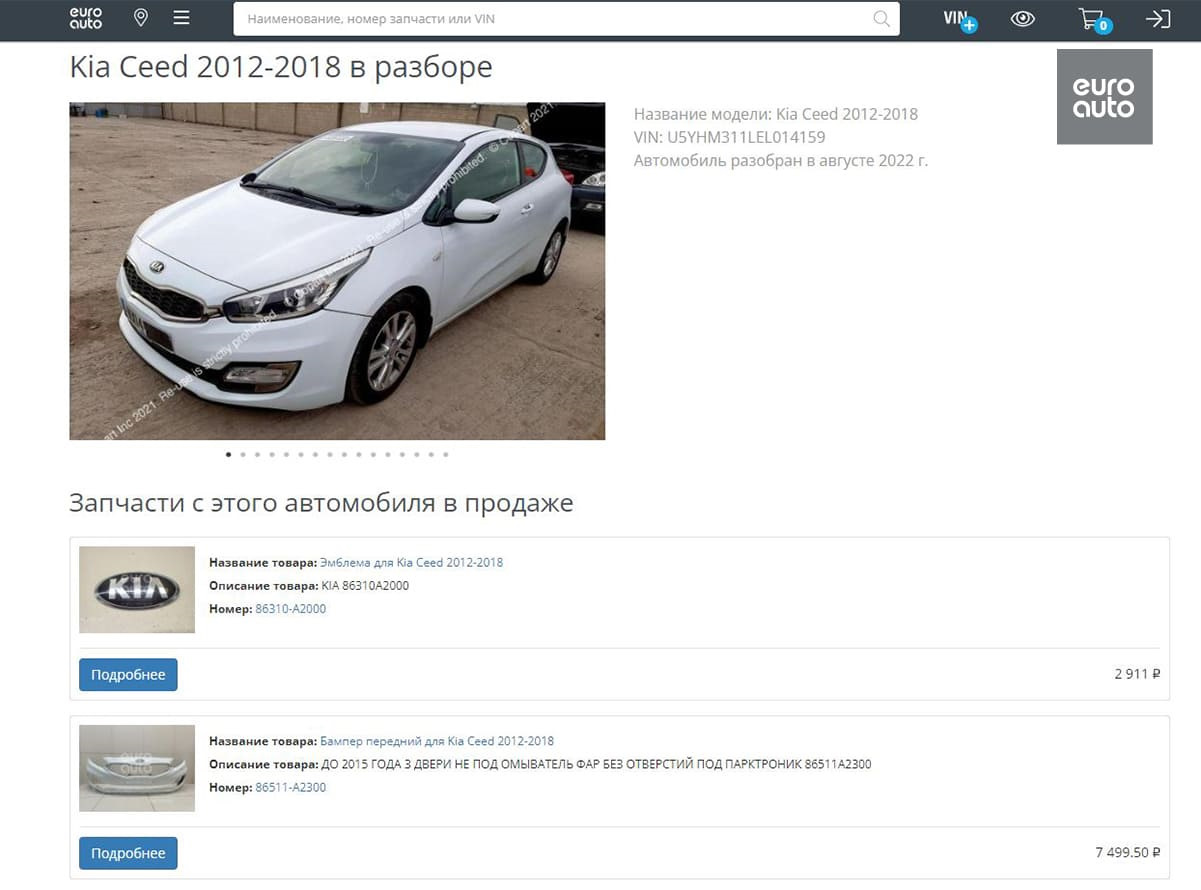Image resolution: width=1201 pixels, height=890 pixels.
Task: Click the euro auto logo in header
Action: (x=86, y=18)
